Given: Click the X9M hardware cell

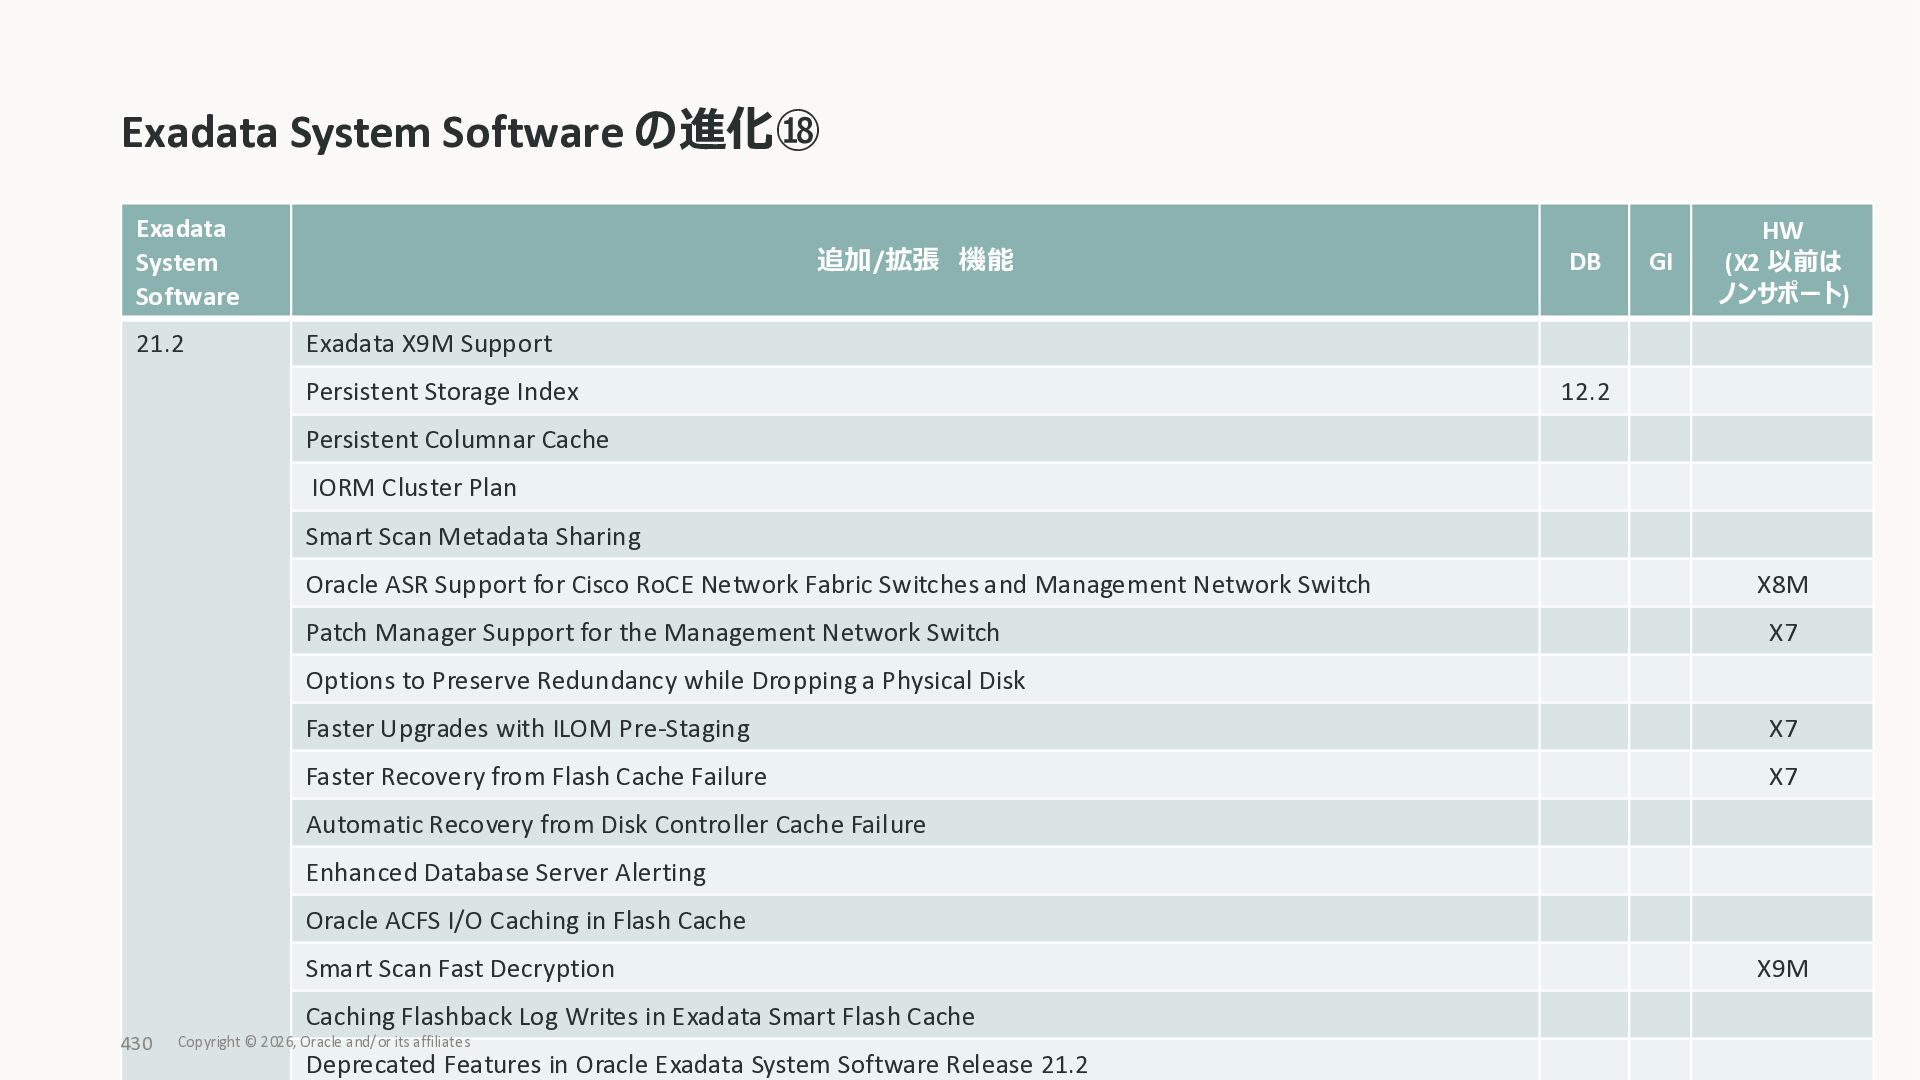Looking at the screenshot, I should coord(1782,969).
